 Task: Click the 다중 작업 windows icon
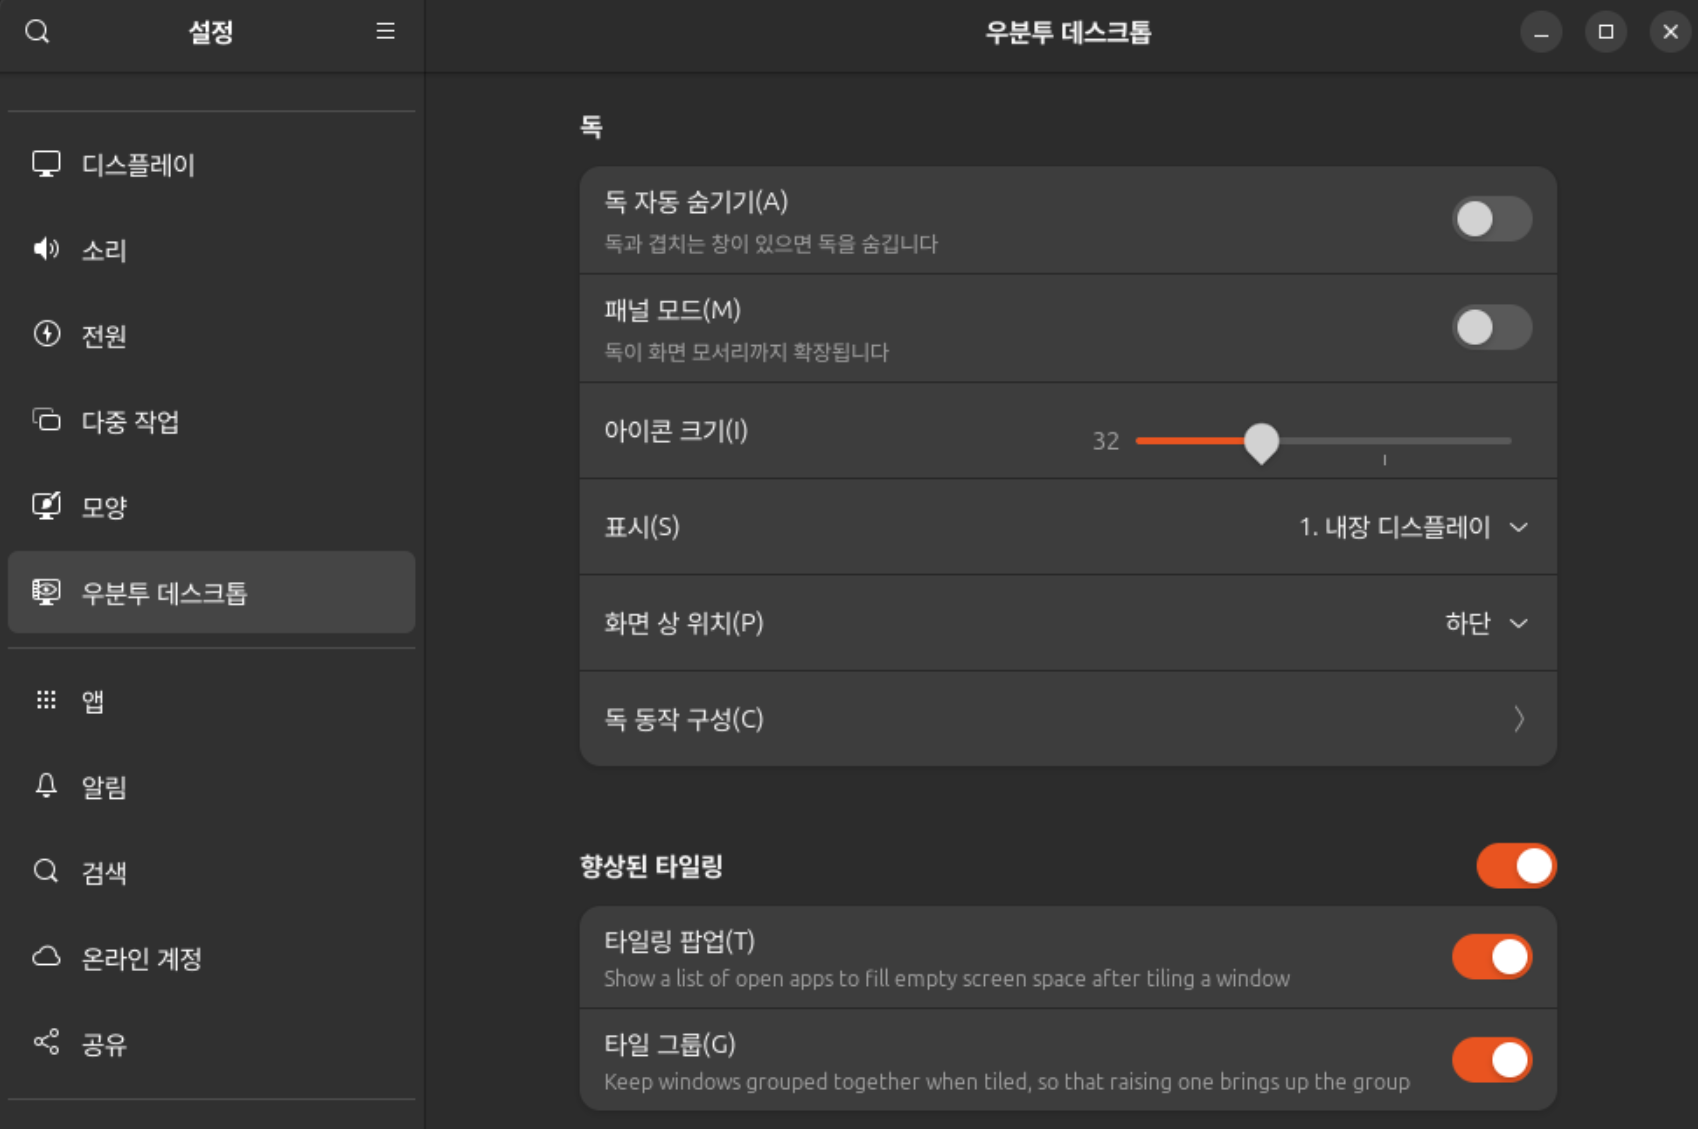(x=46, y=420)
